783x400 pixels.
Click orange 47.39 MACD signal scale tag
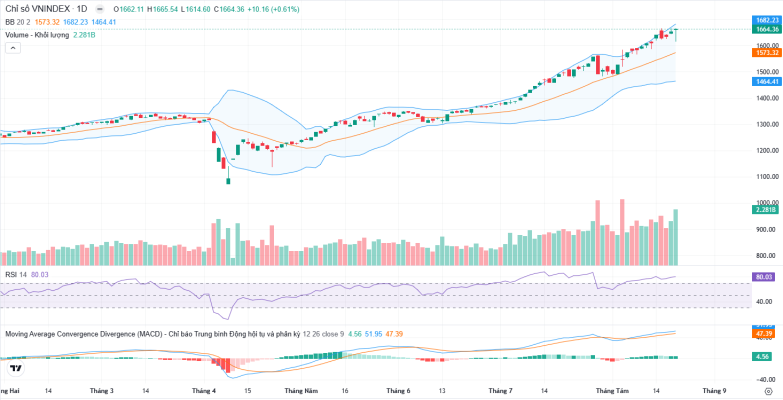tap(764, 333)
